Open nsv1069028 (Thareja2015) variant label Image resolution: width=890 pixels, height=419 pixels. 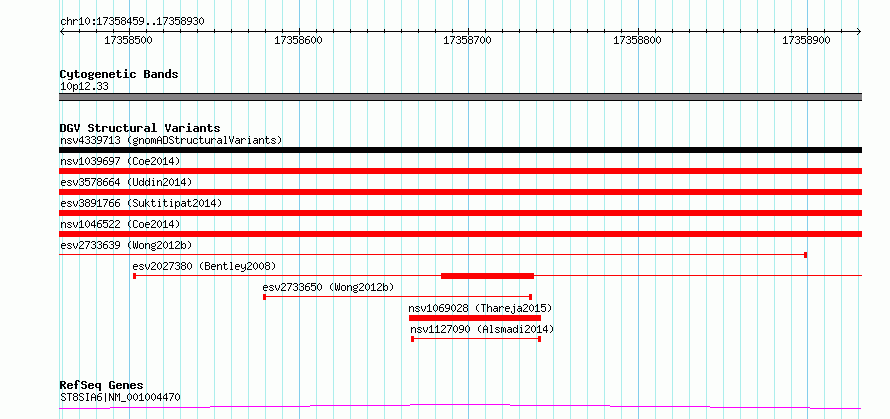click(480, 308)
